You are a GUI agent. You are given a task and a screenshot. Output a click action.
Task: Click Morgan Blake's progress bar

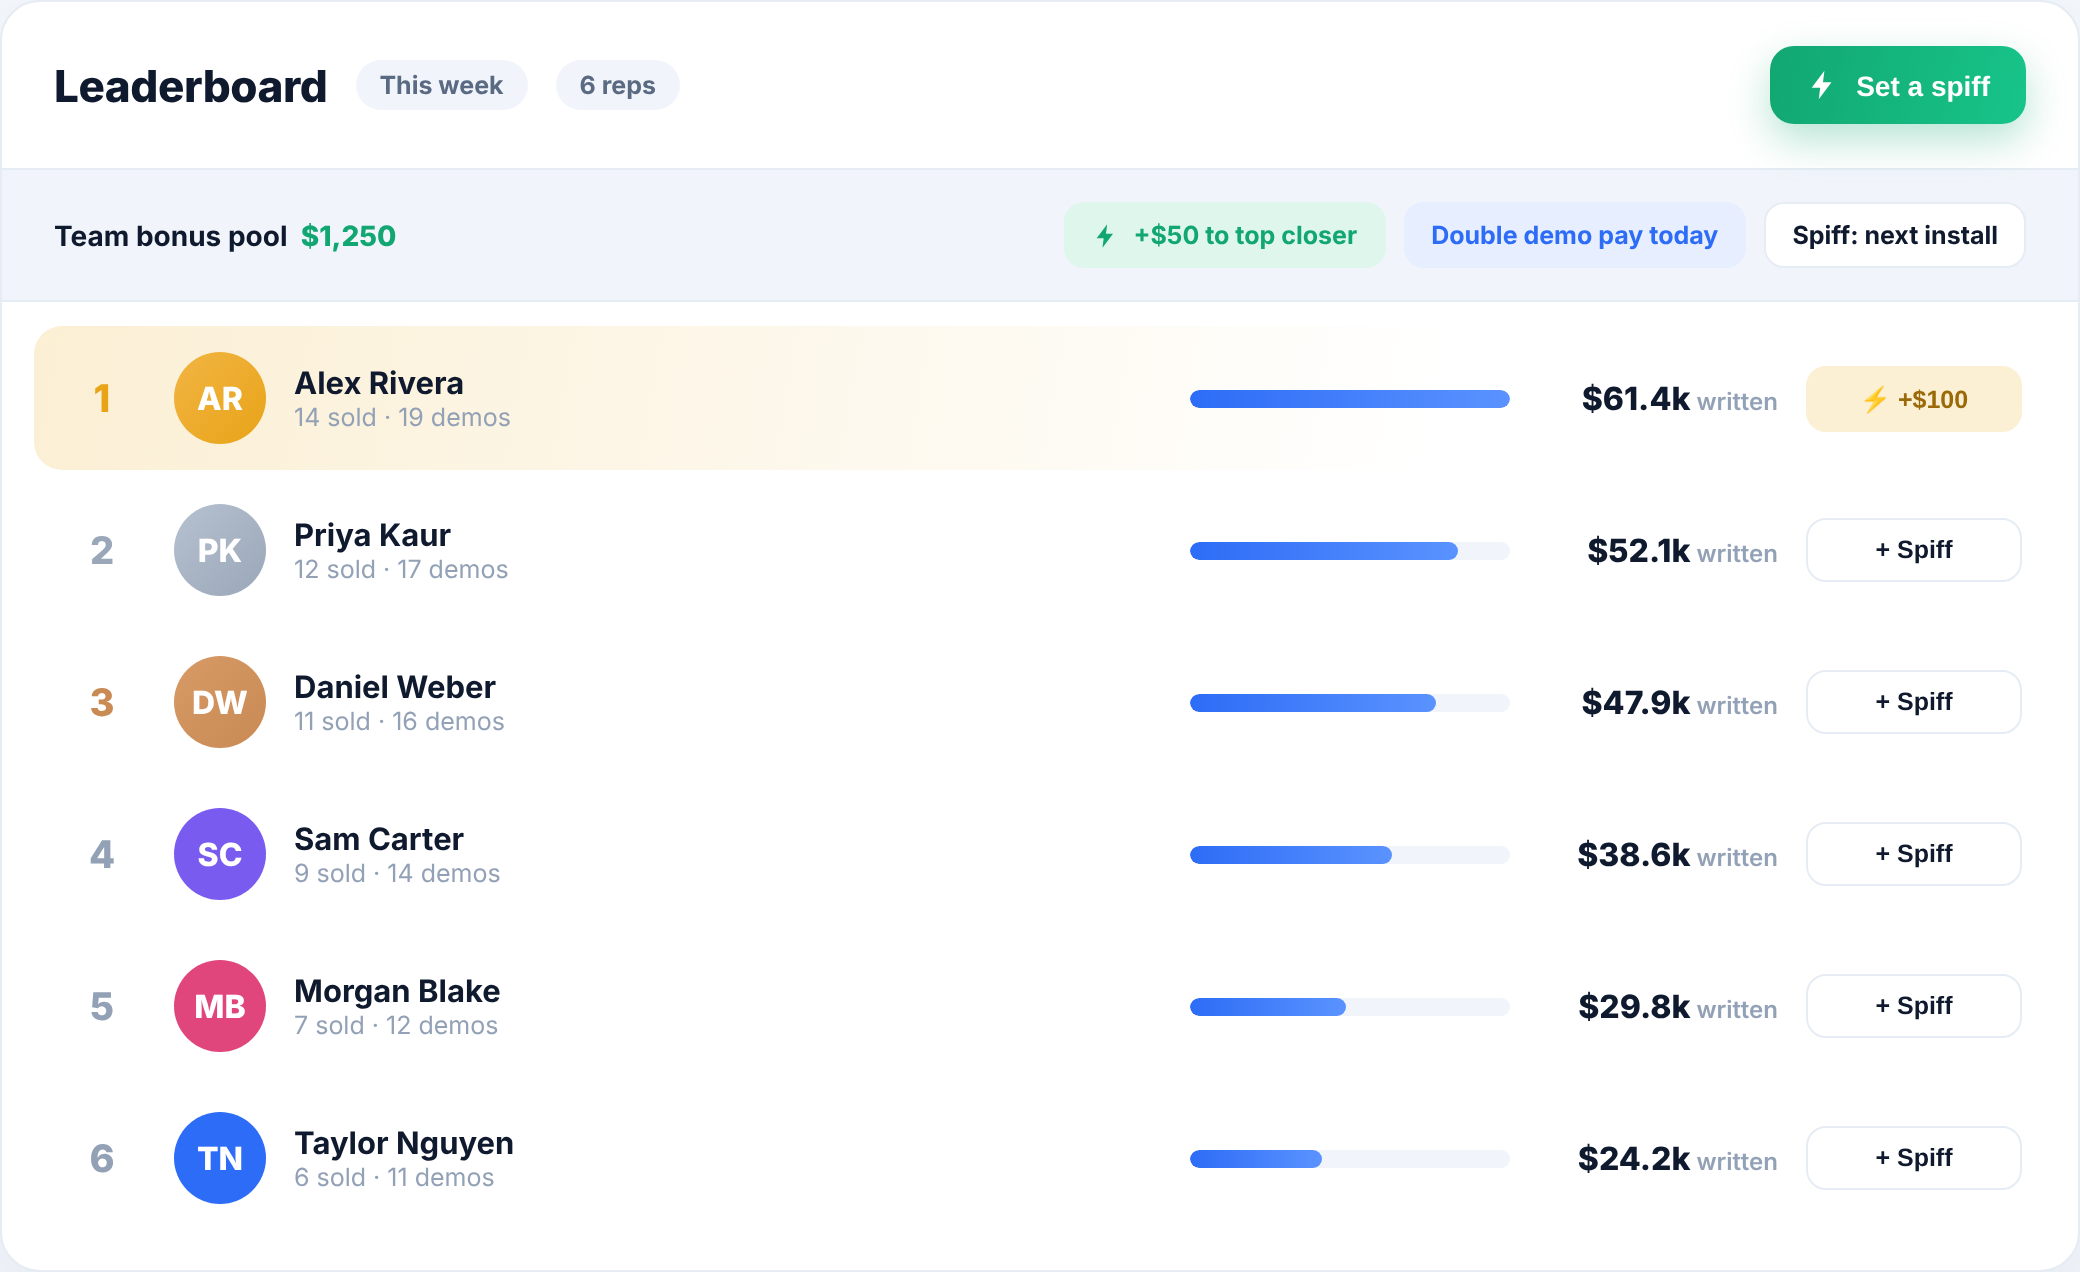coord(1350,1007)
